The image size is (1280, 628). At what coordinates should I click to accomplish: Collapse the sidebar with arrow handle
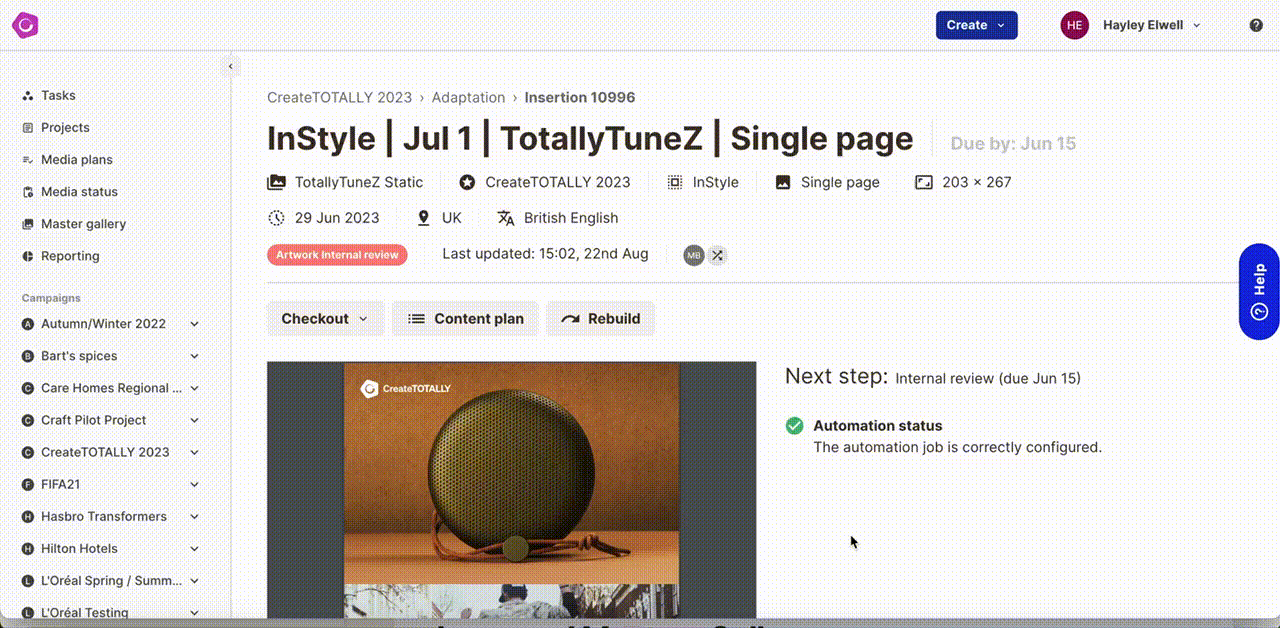pos(230,67)
